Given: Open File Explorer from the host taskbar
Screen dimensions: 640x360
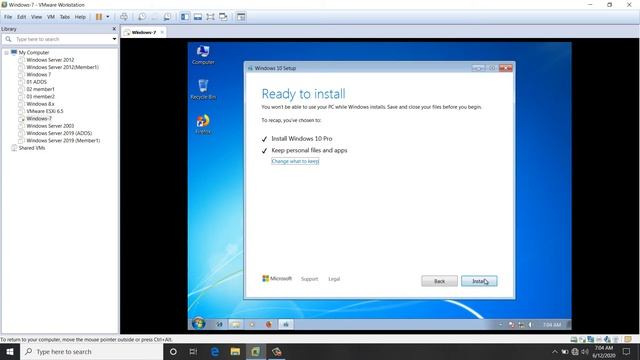Looking at the screenshot, I should [235, 351].
